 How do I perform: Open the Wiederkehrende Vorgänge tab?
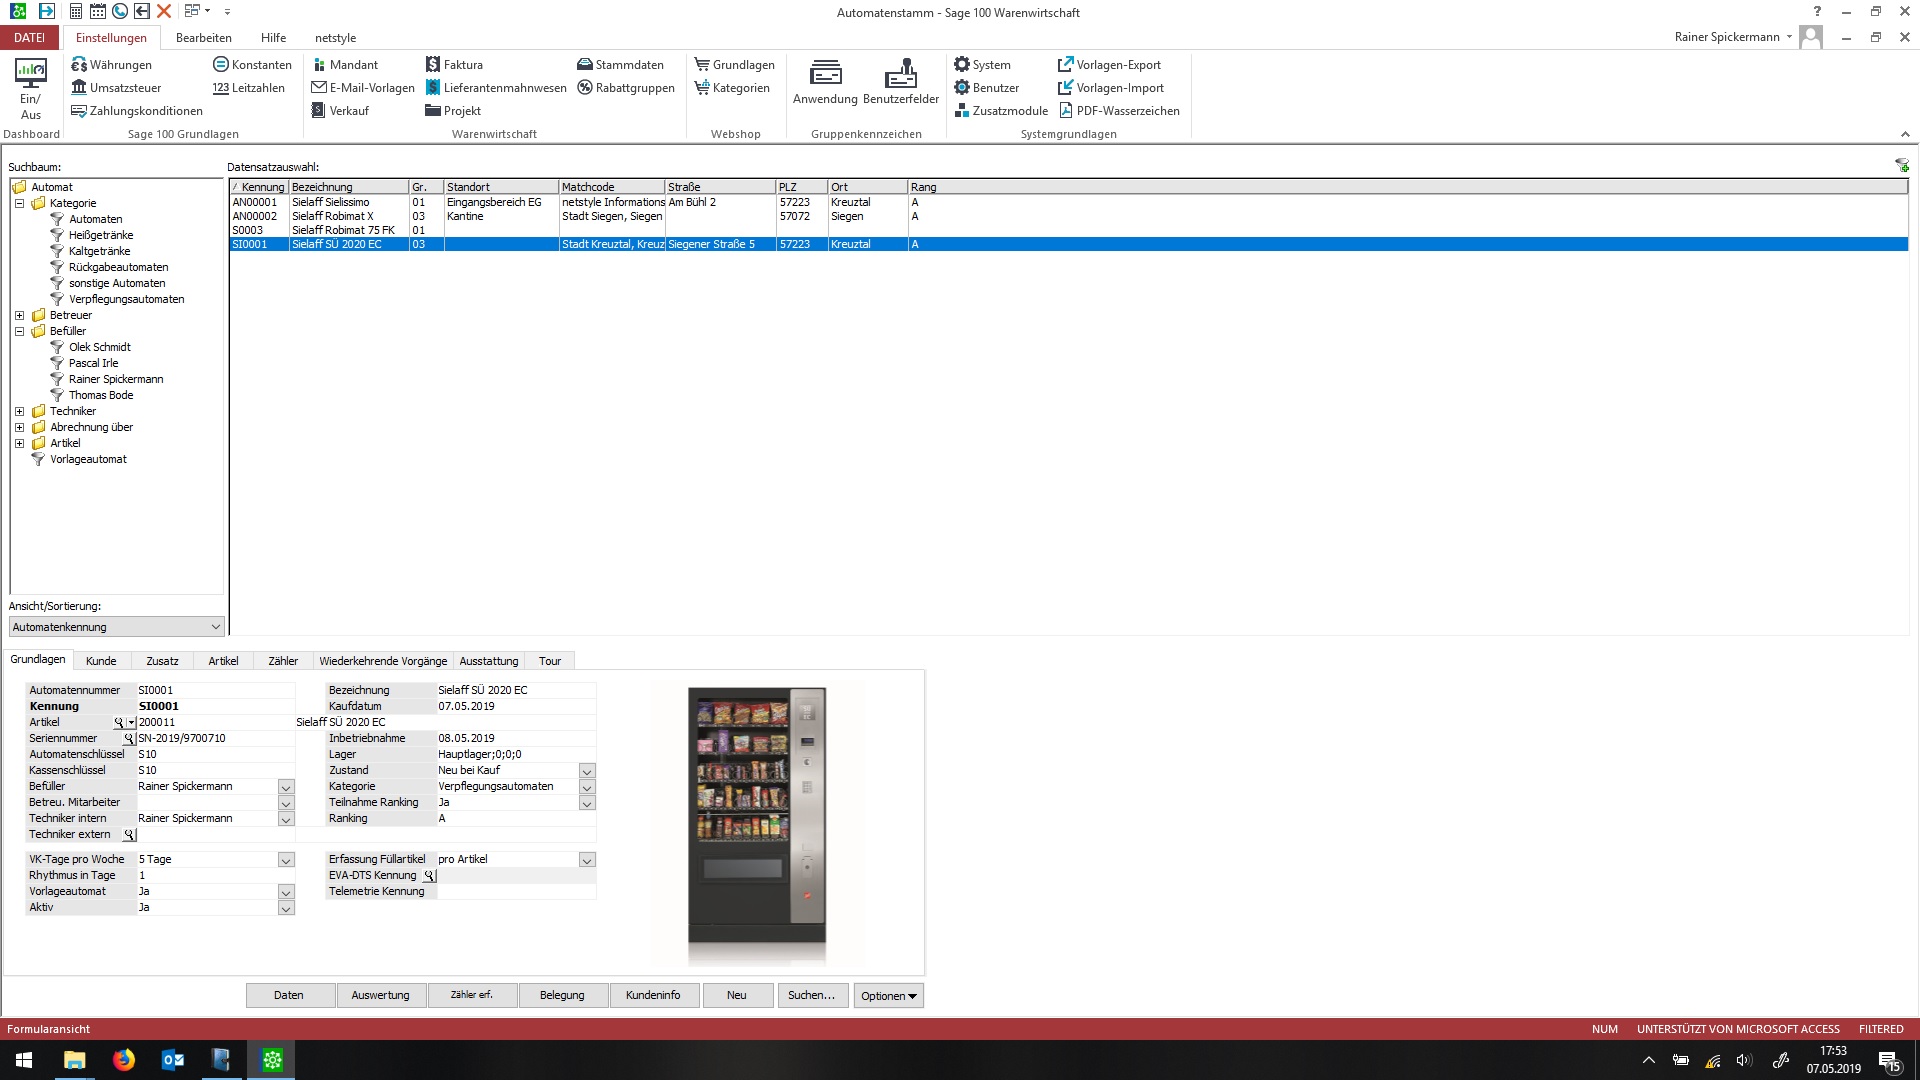coord(383,661)
